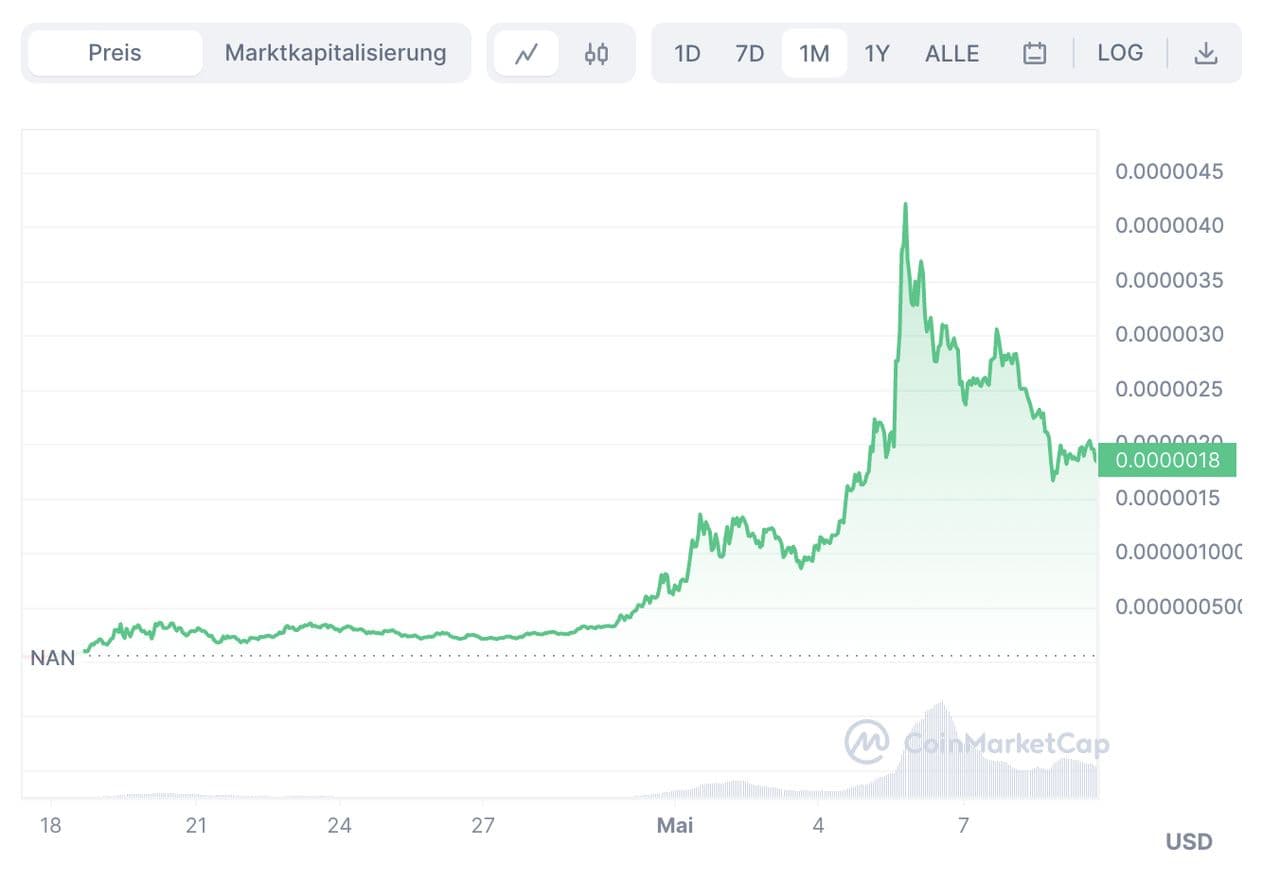Switch to line chart view
This screenshot has height=880, width=1280.
[x=526, y=54]
